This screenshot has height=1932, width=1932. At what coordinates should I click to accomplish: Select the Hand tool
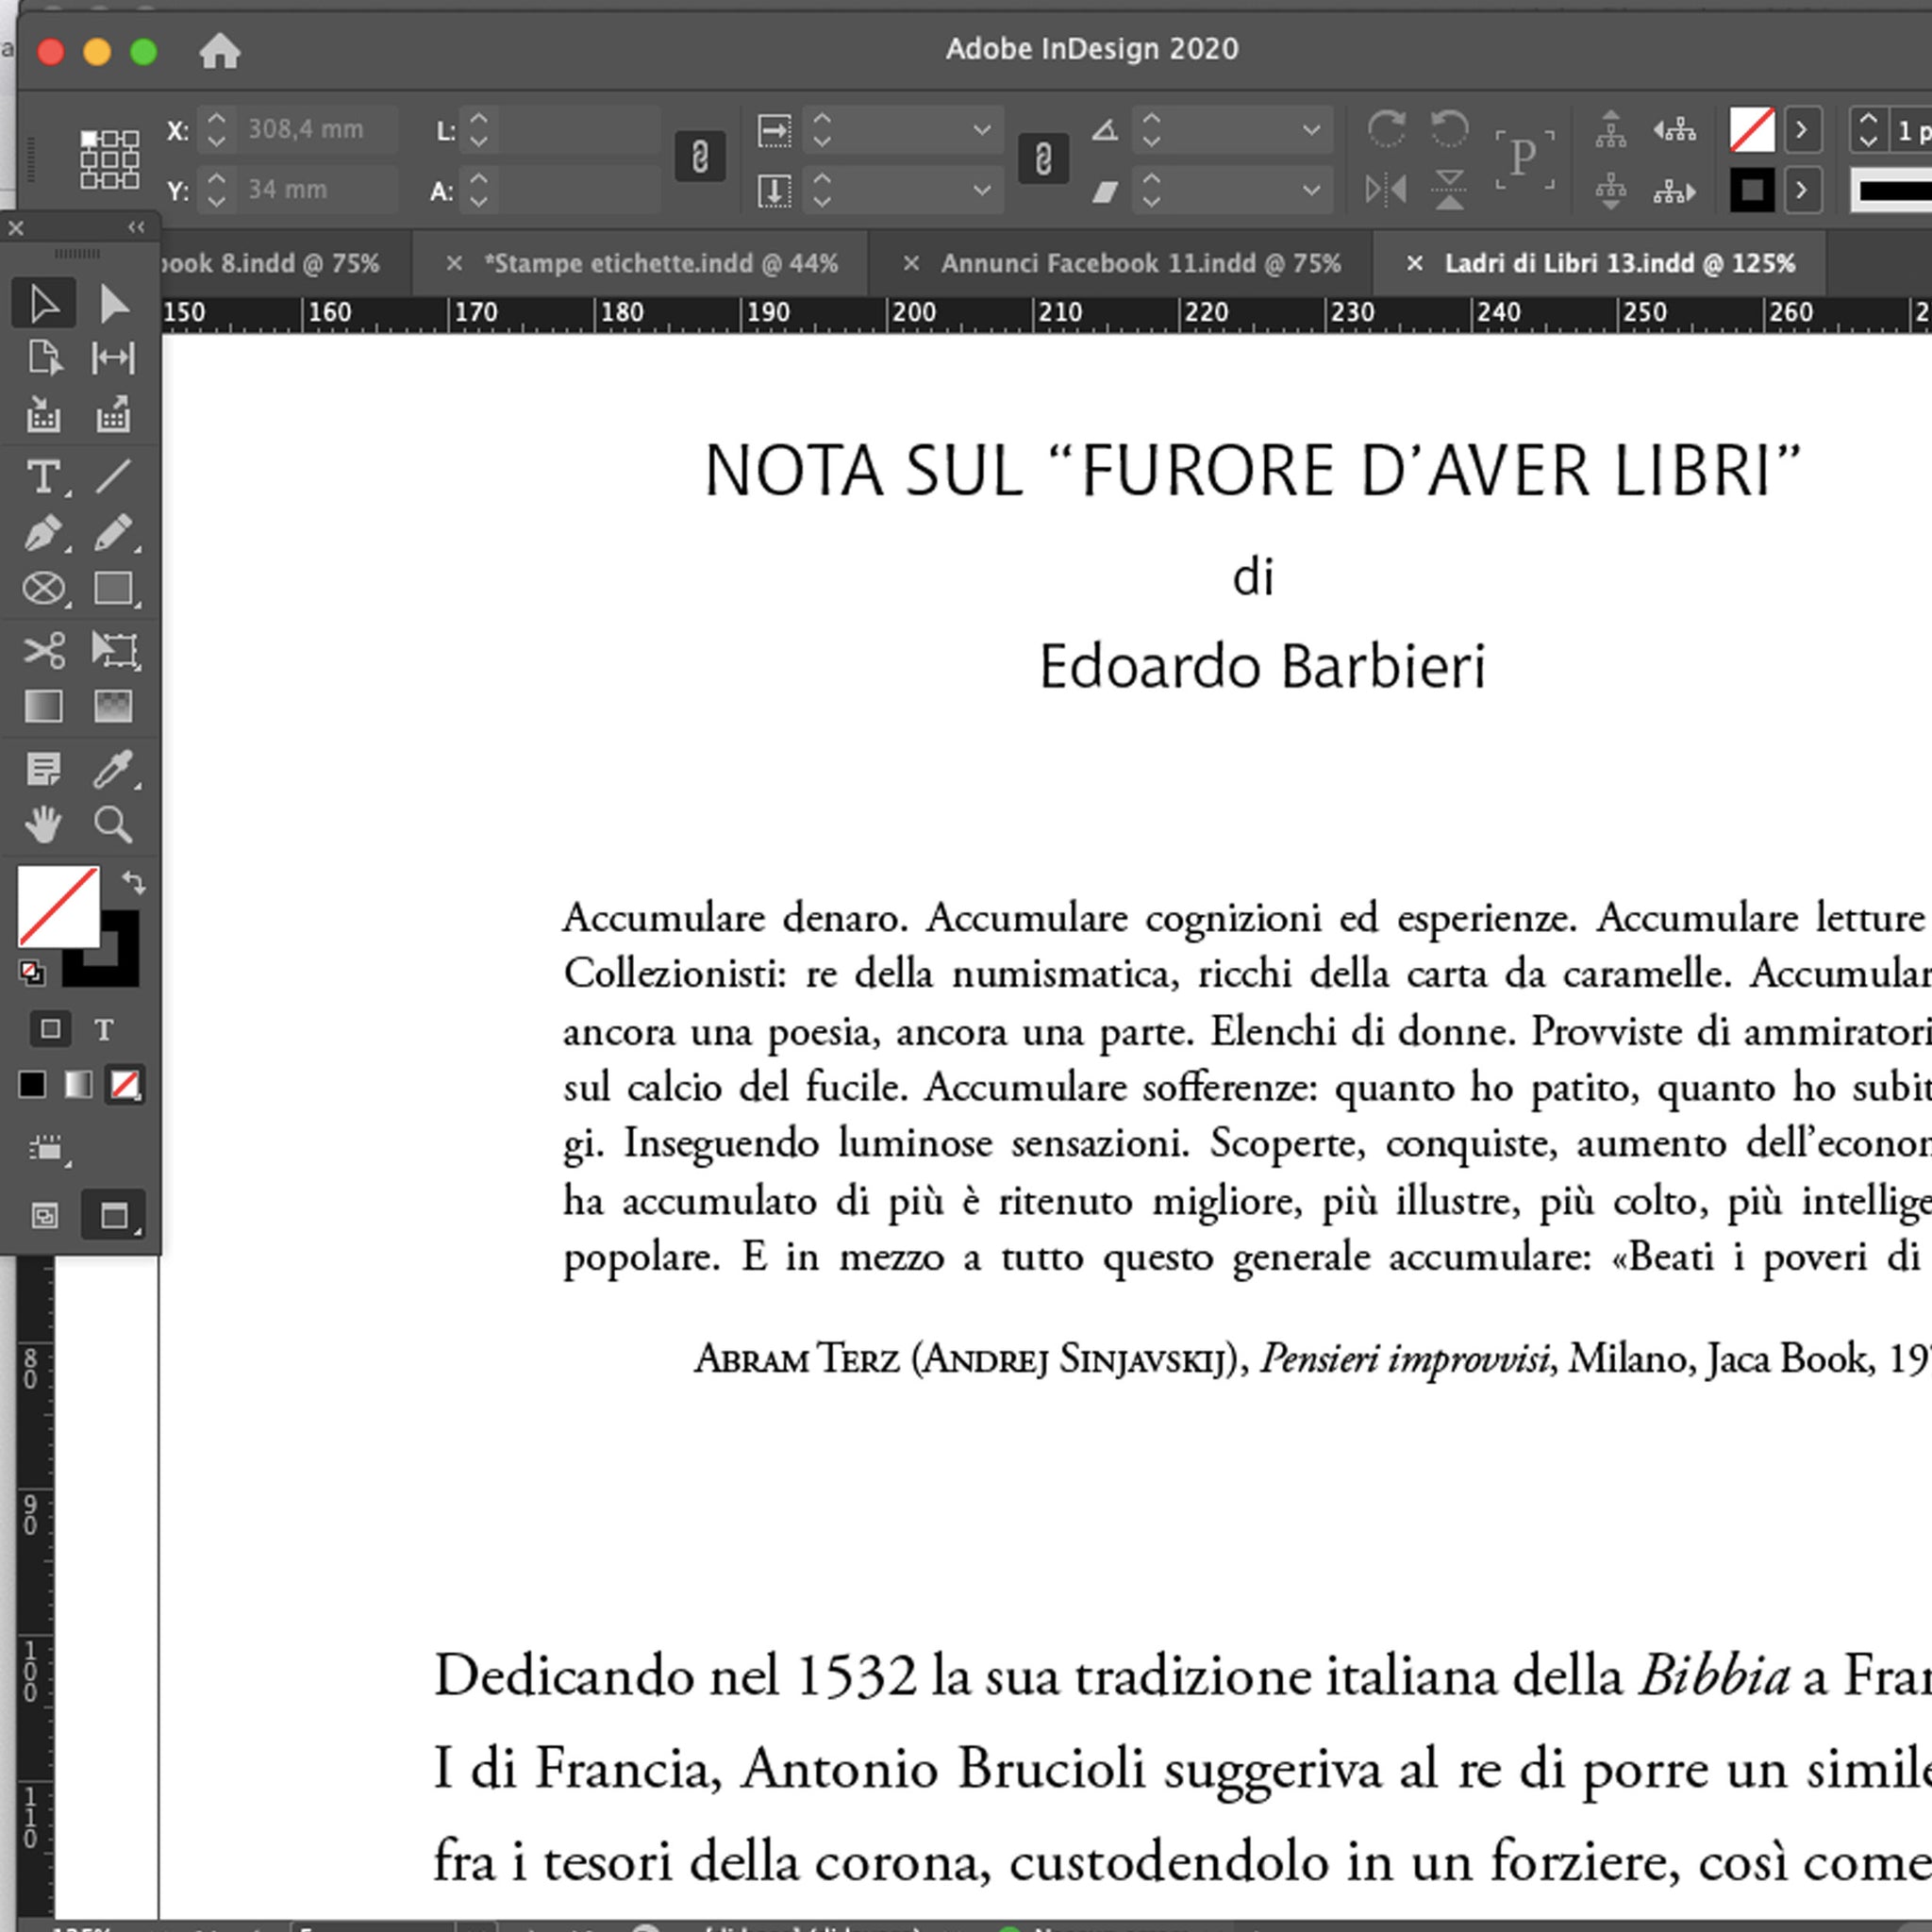pos(43,825)
